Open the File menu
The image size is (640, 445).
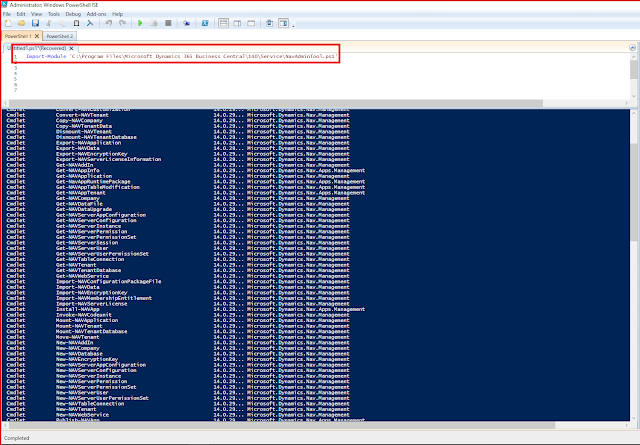7,14
